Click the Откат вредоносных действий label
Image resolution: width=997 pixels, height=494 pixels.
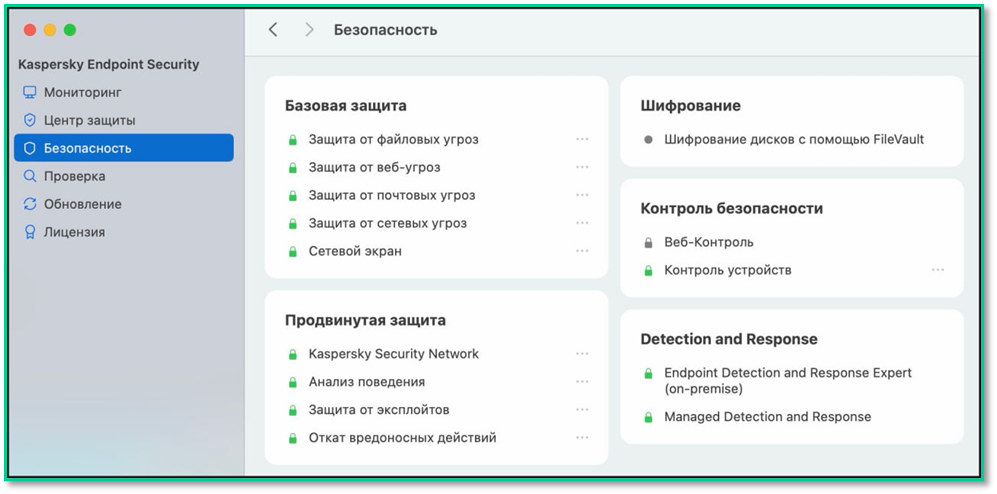(402, 437)
